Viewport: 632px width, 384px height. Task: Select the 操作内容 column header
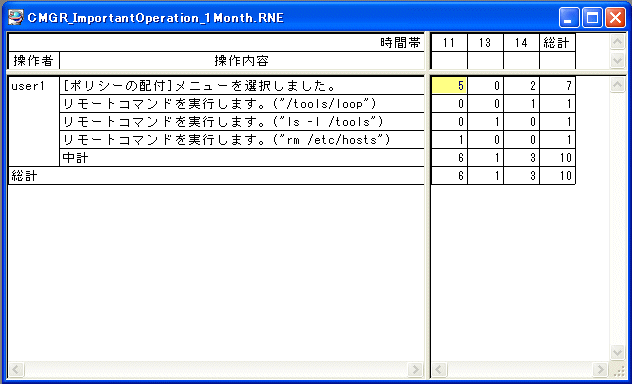[242, 60]
